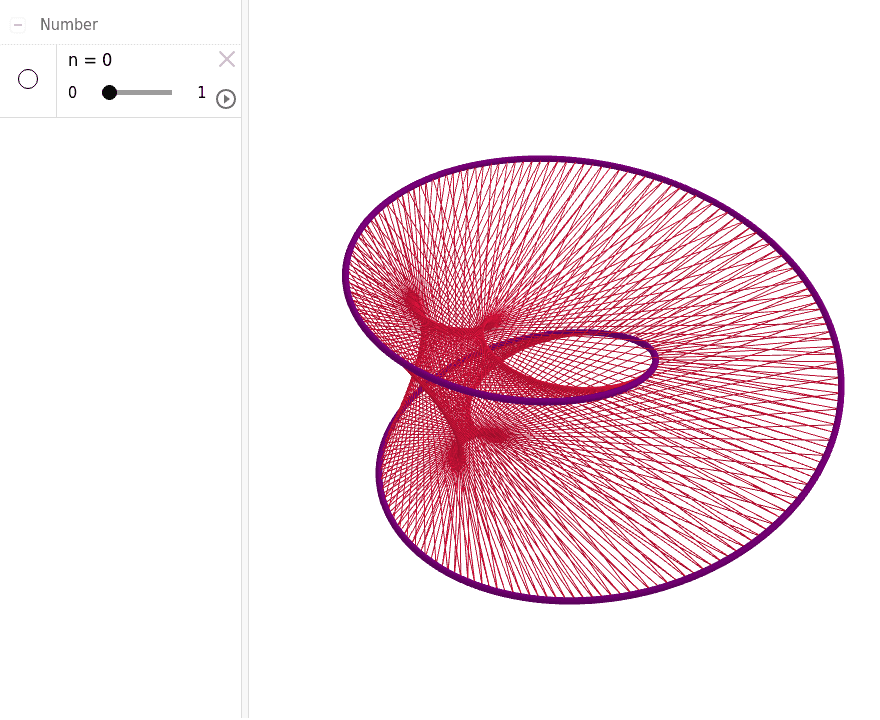Click the red chord lines inside the large lobe

[680, 470]
